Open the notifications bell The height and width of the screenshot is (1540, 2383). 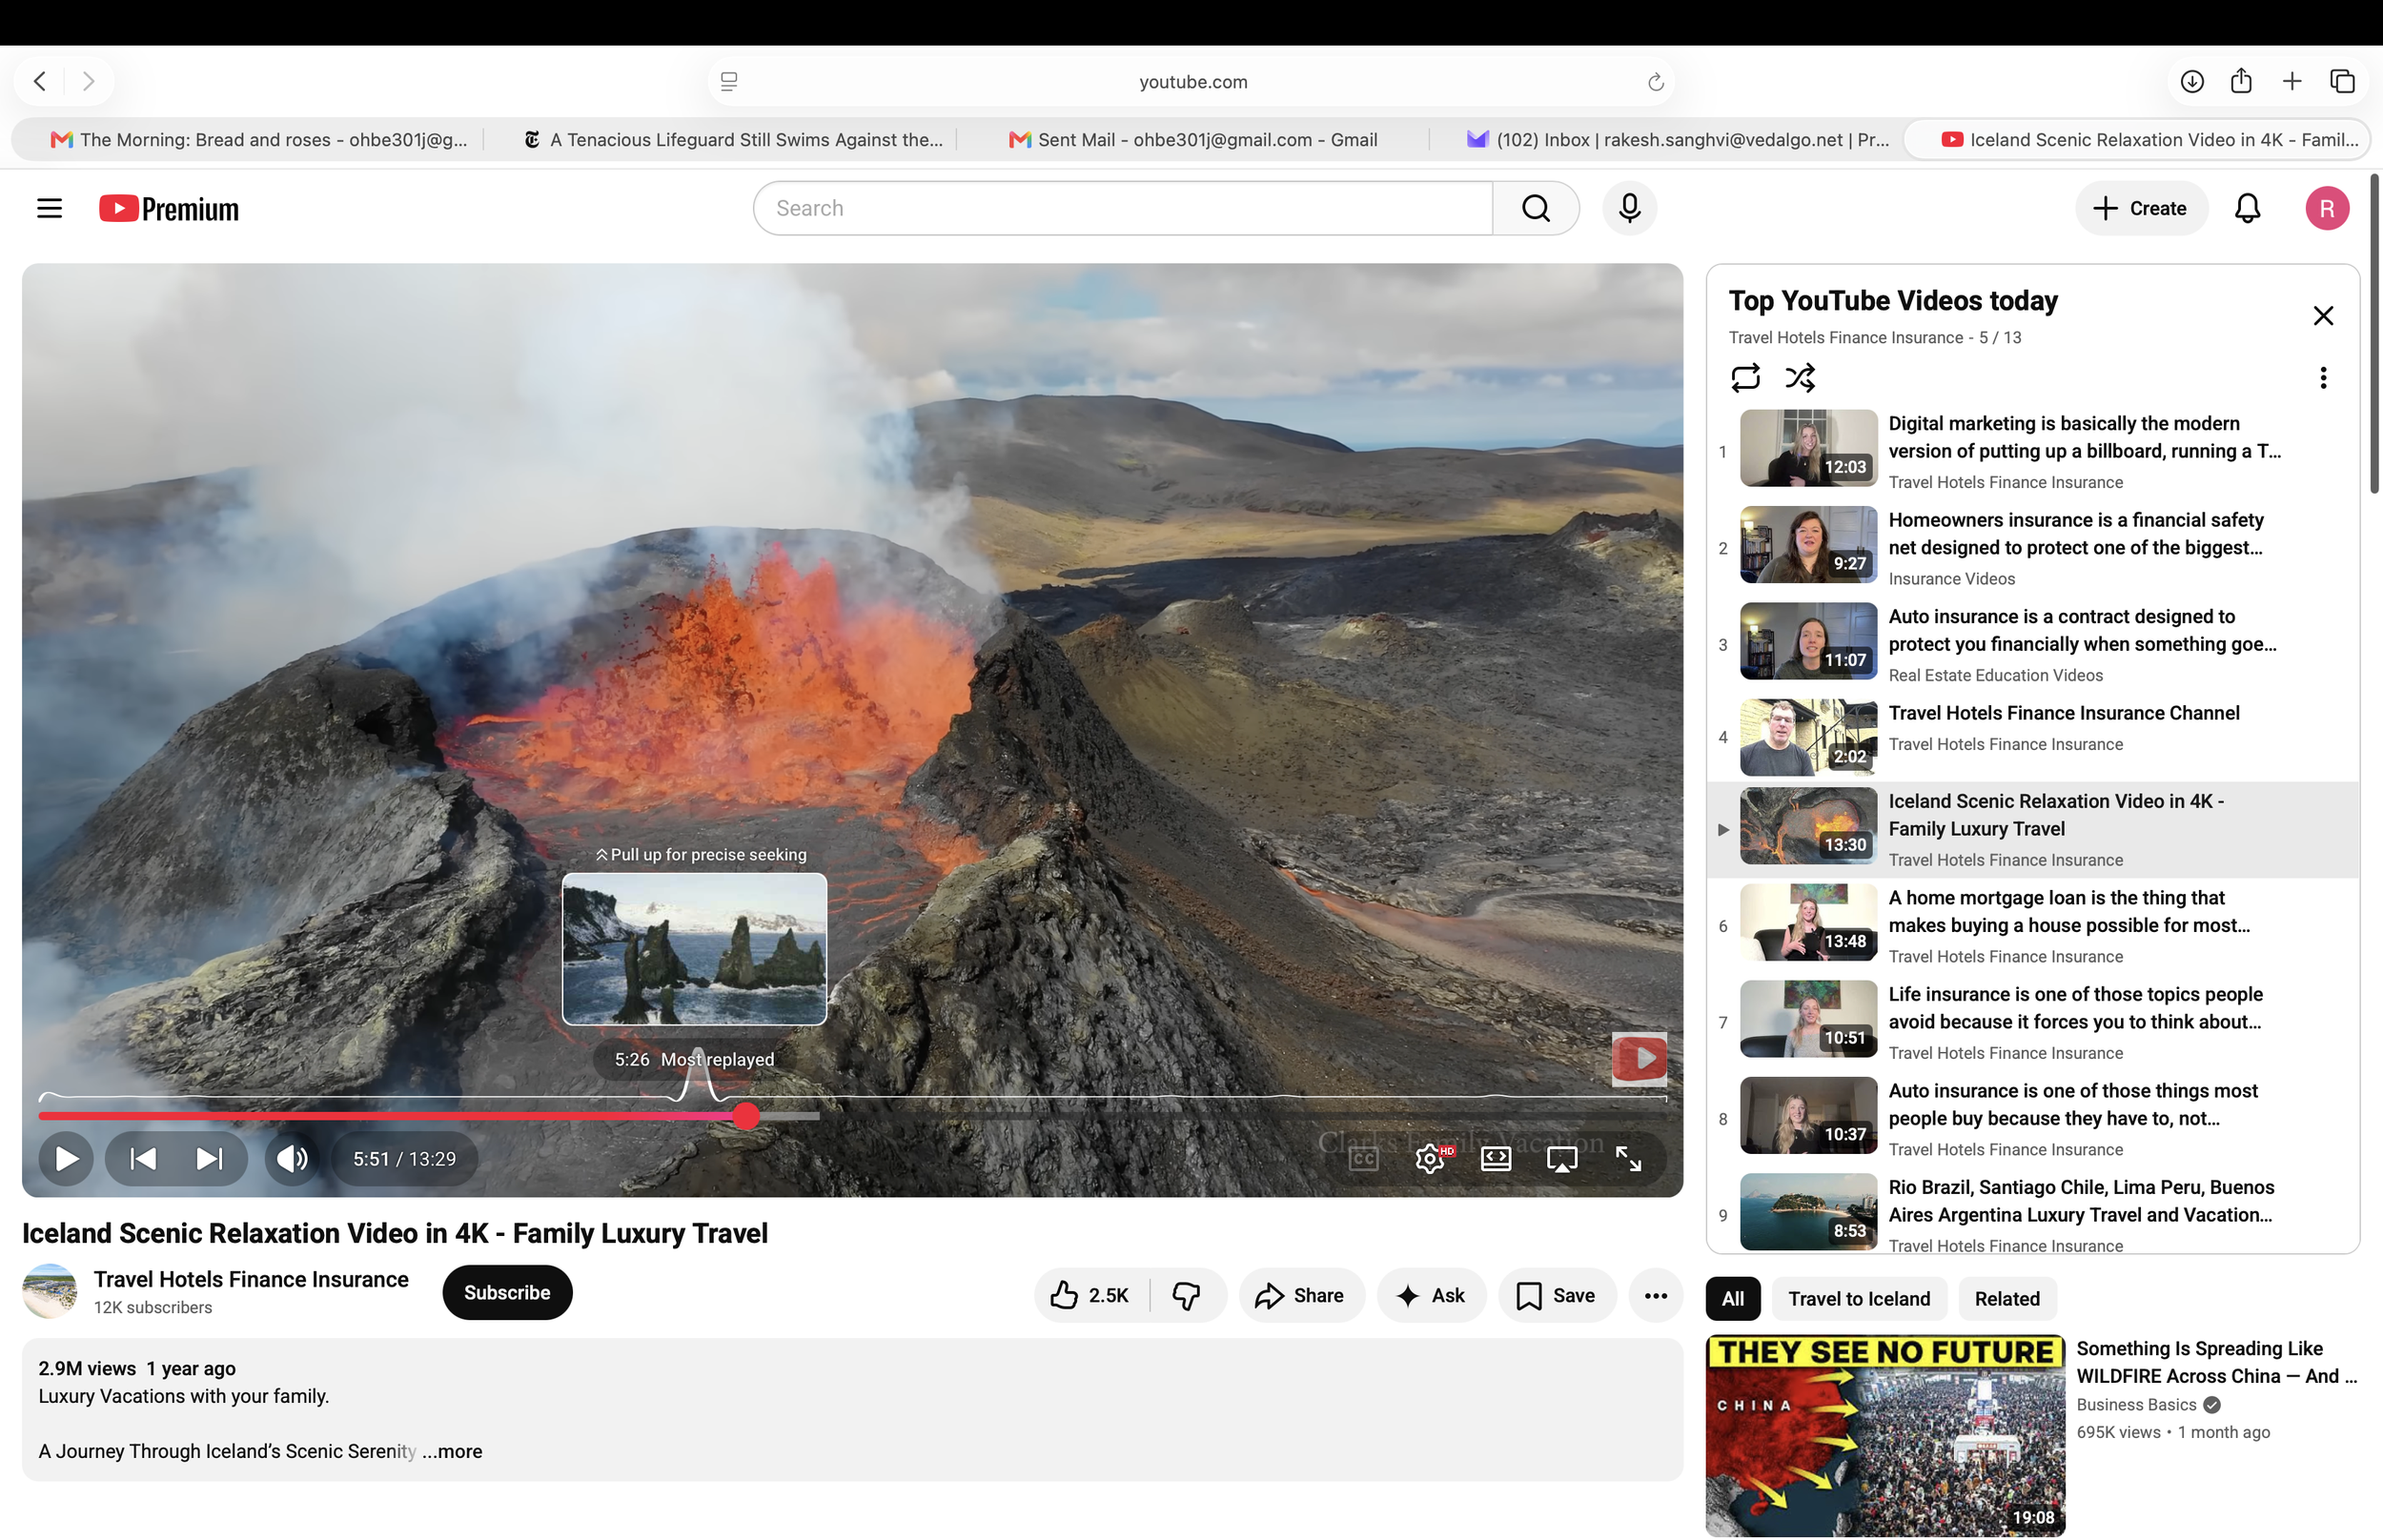point(2247,208)
